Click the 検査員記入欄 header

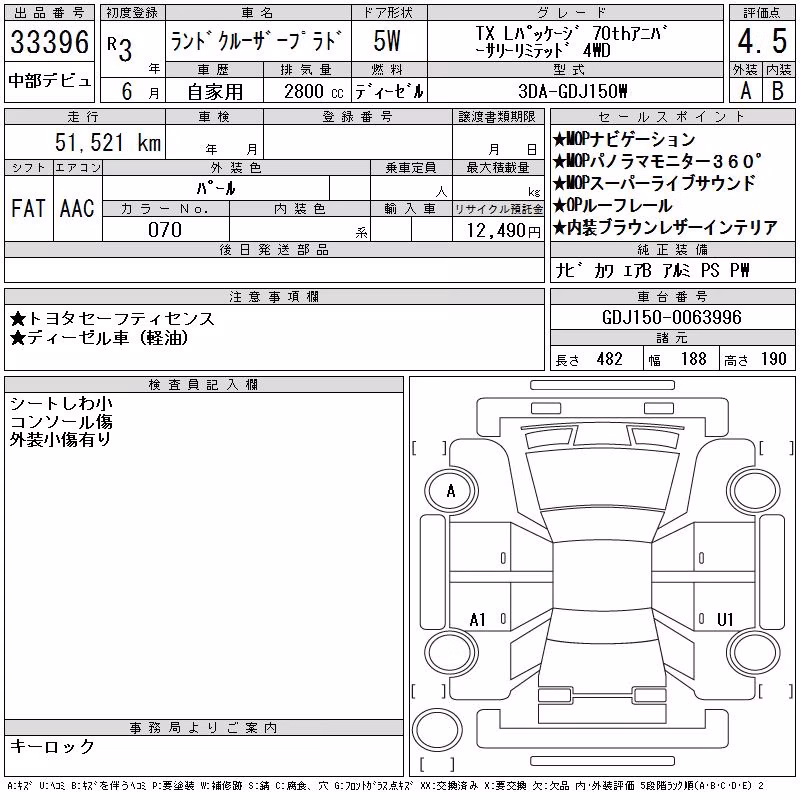click(203, 384)
